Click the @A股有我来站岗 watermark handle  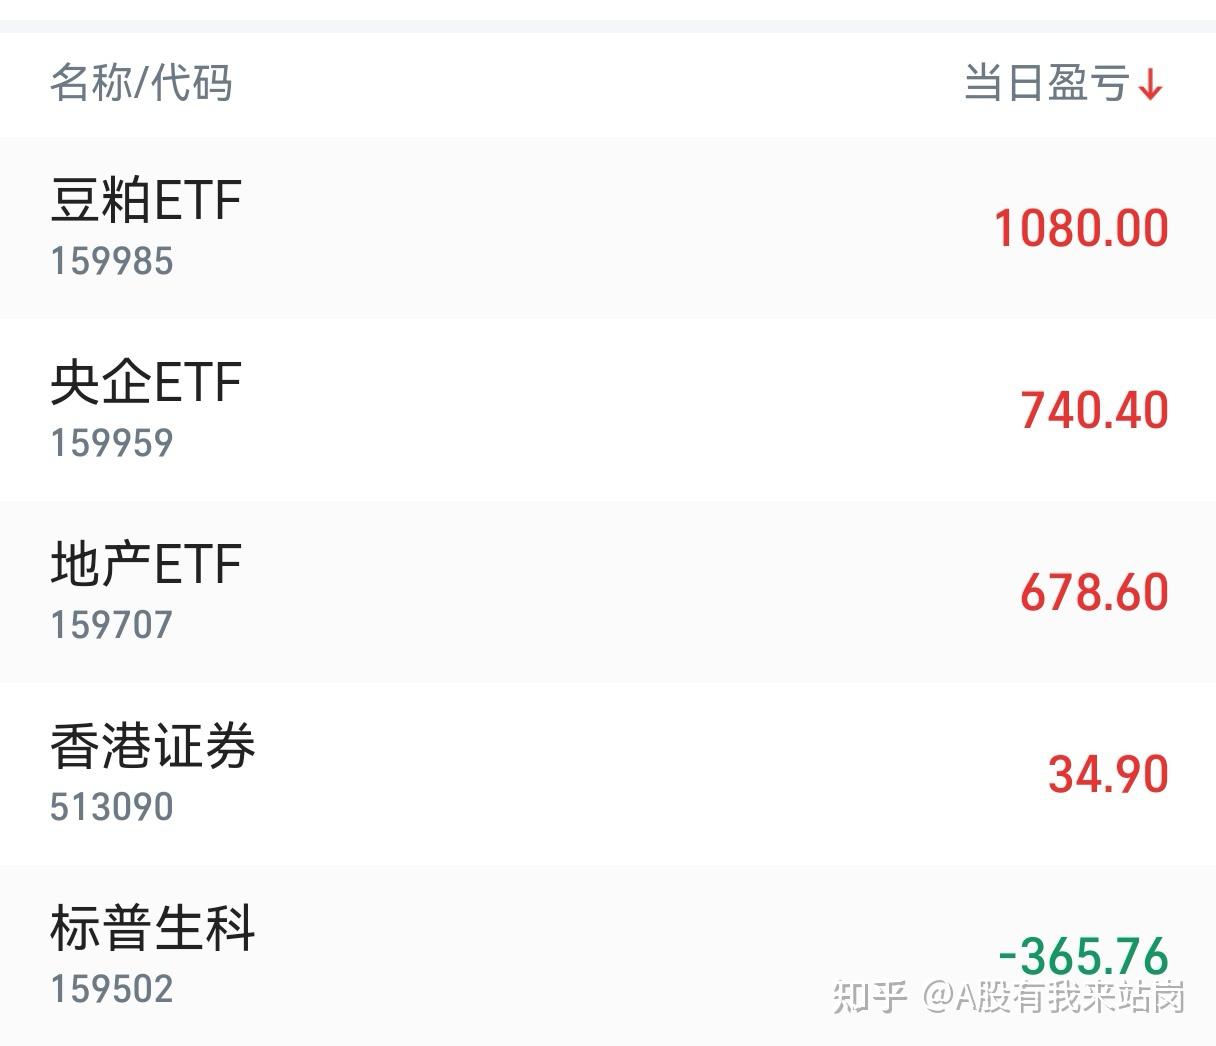point(1054,997)
